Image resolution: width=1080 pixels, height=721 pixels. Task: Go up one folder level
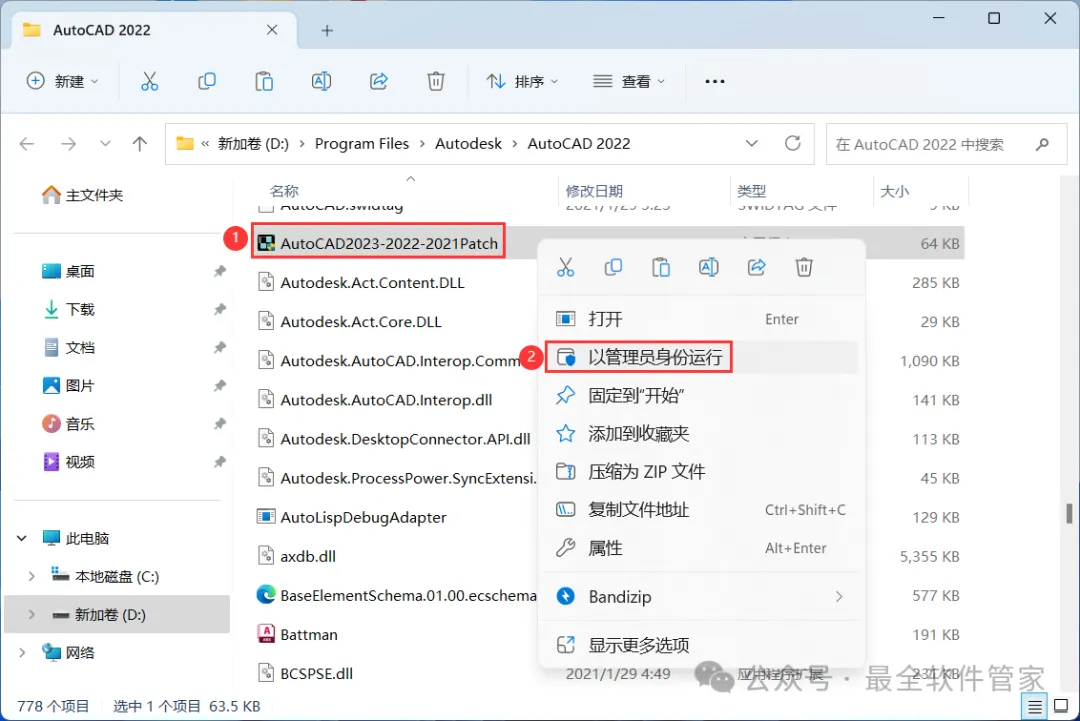140,144
